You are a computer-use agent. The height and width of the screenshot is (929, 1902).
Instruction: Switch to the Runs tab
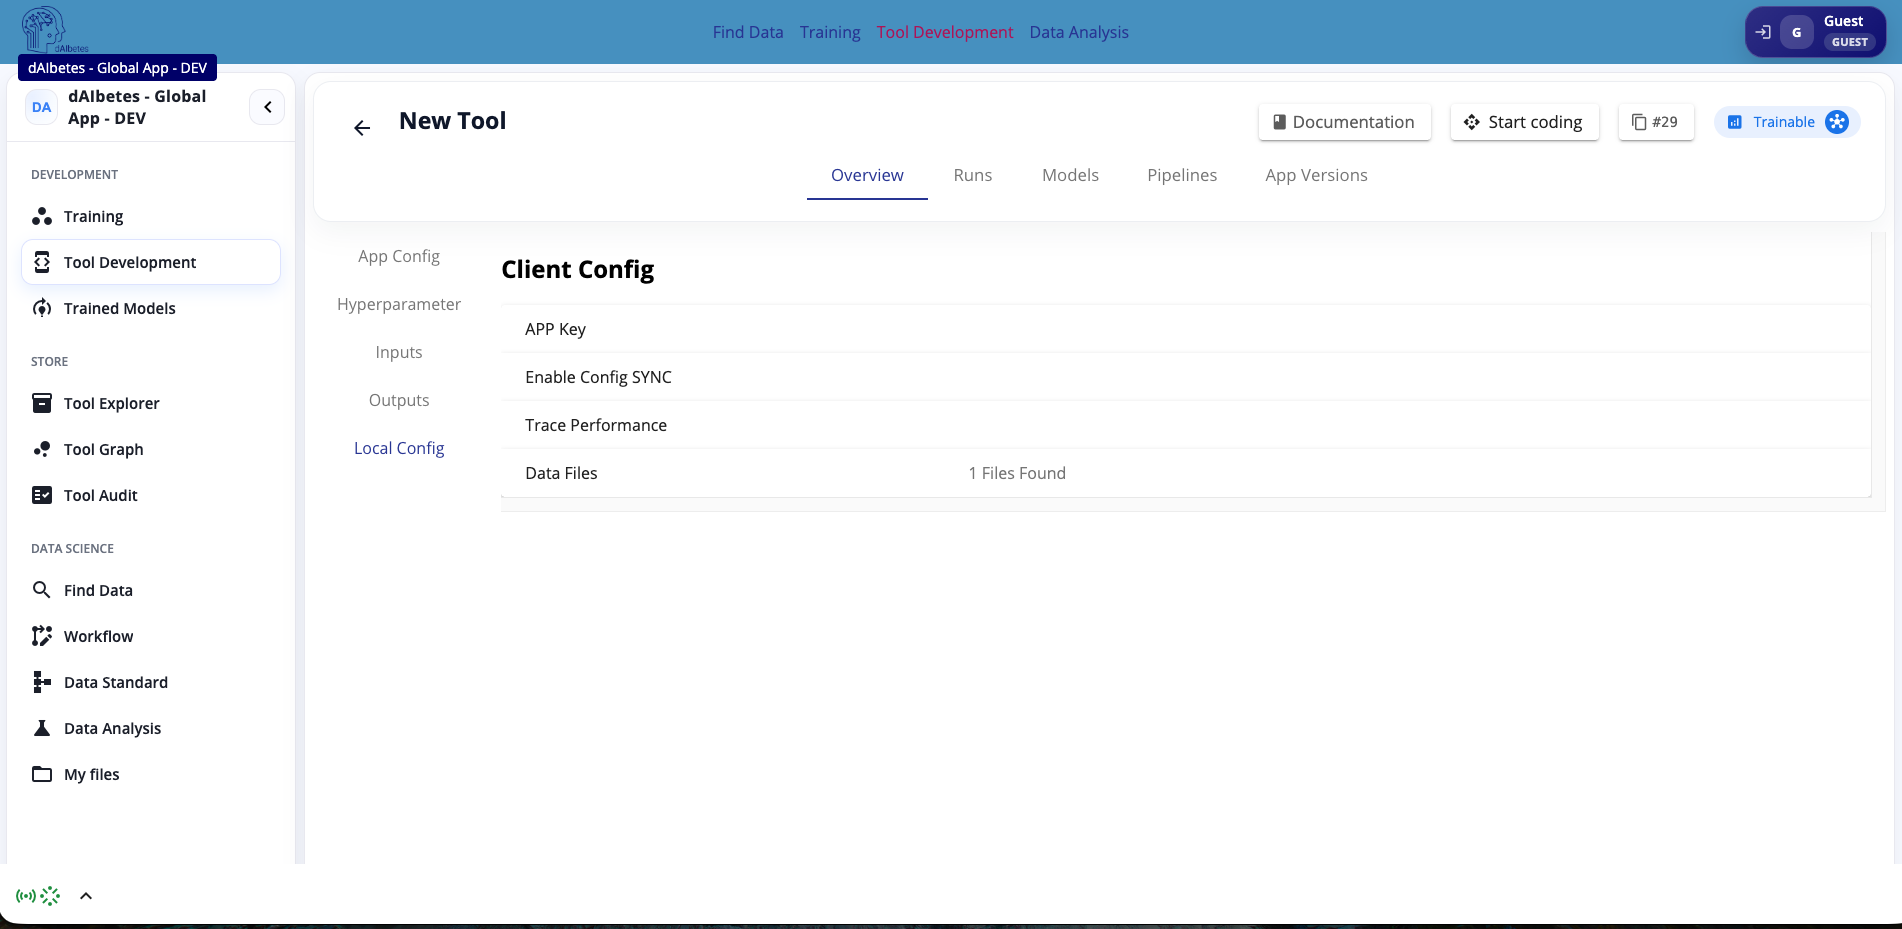[973, 175]
